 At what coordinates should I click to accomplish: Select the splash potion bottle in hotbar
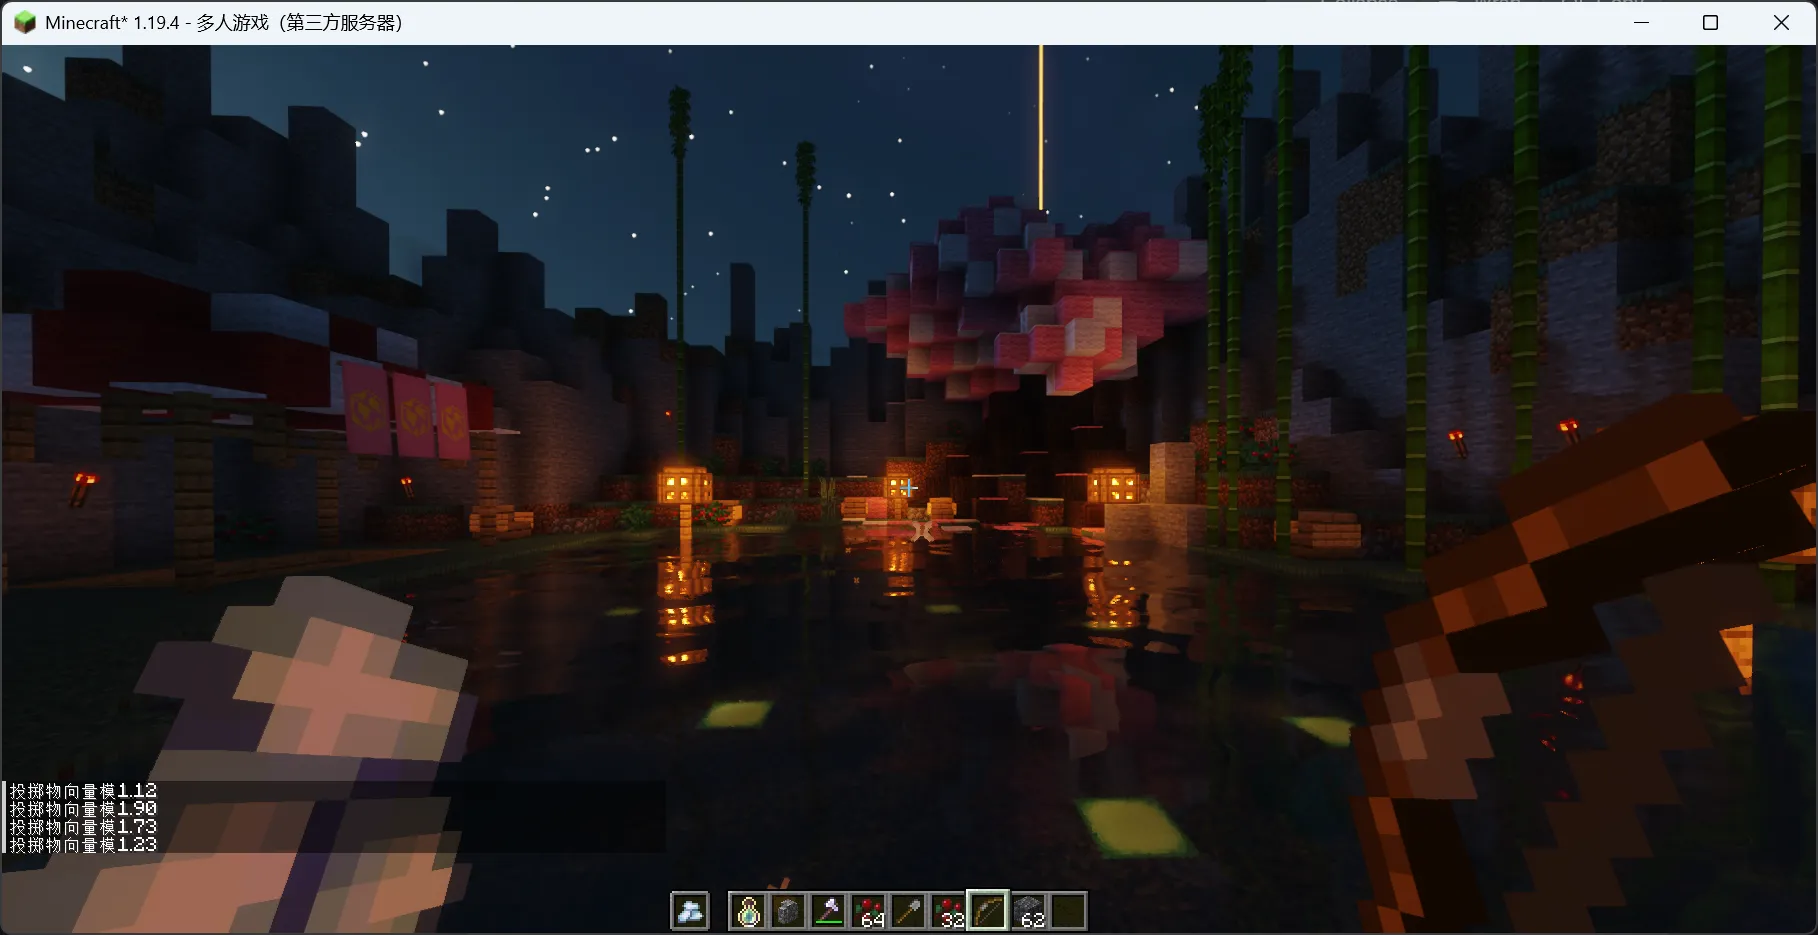pos(748,911)
